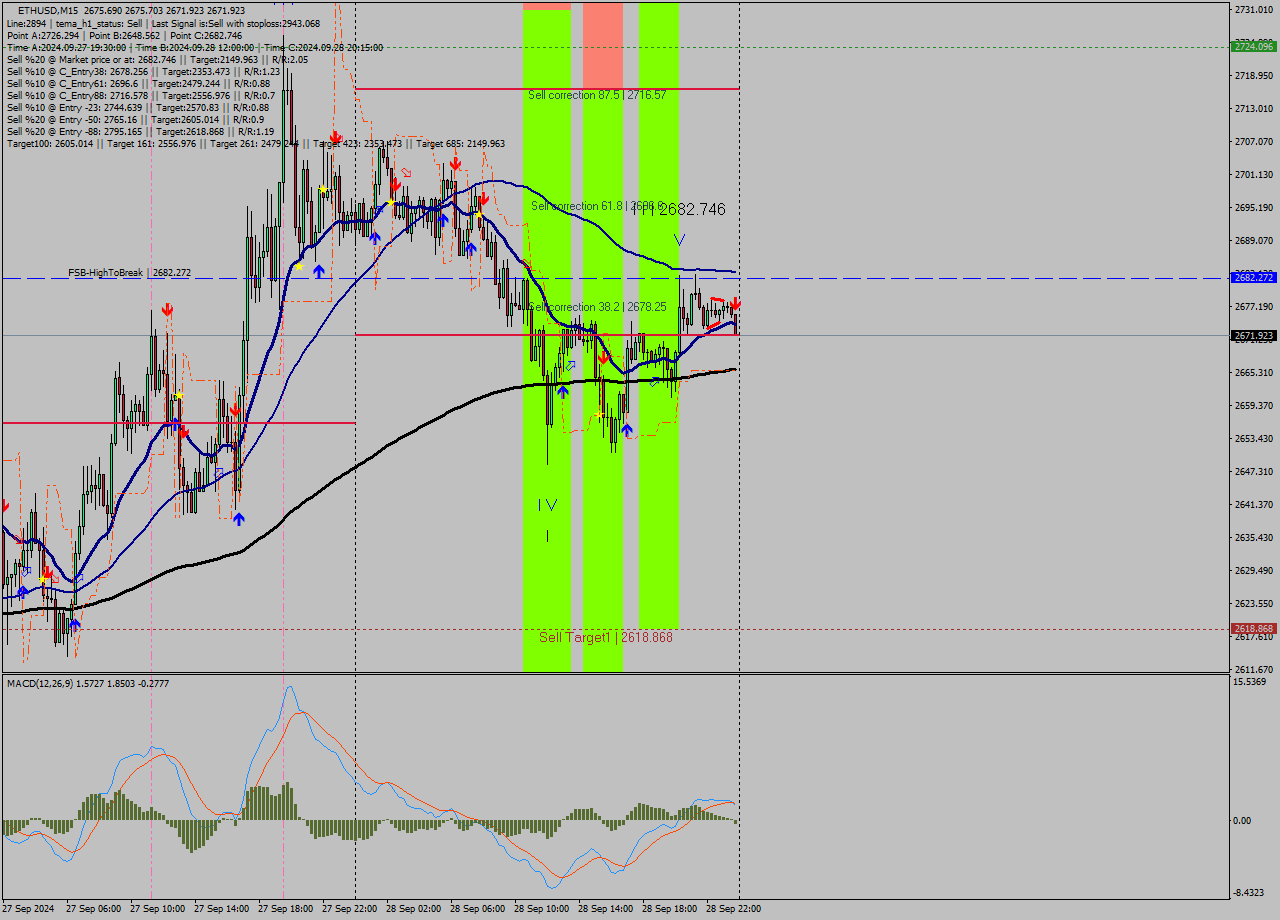1280x920 pixels.
Task: Click the yellow star marker in the green zone
Action: point(597,413)
